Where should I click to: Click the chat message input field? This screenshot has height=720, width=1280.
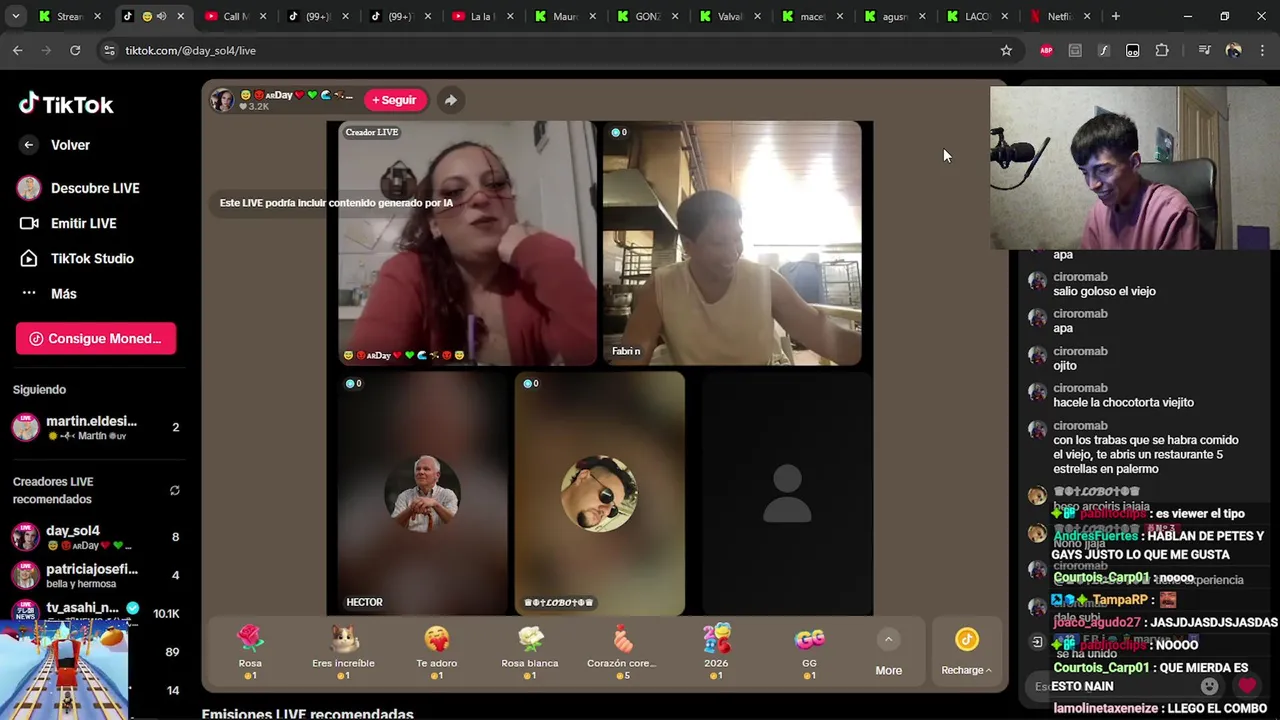1110,686
